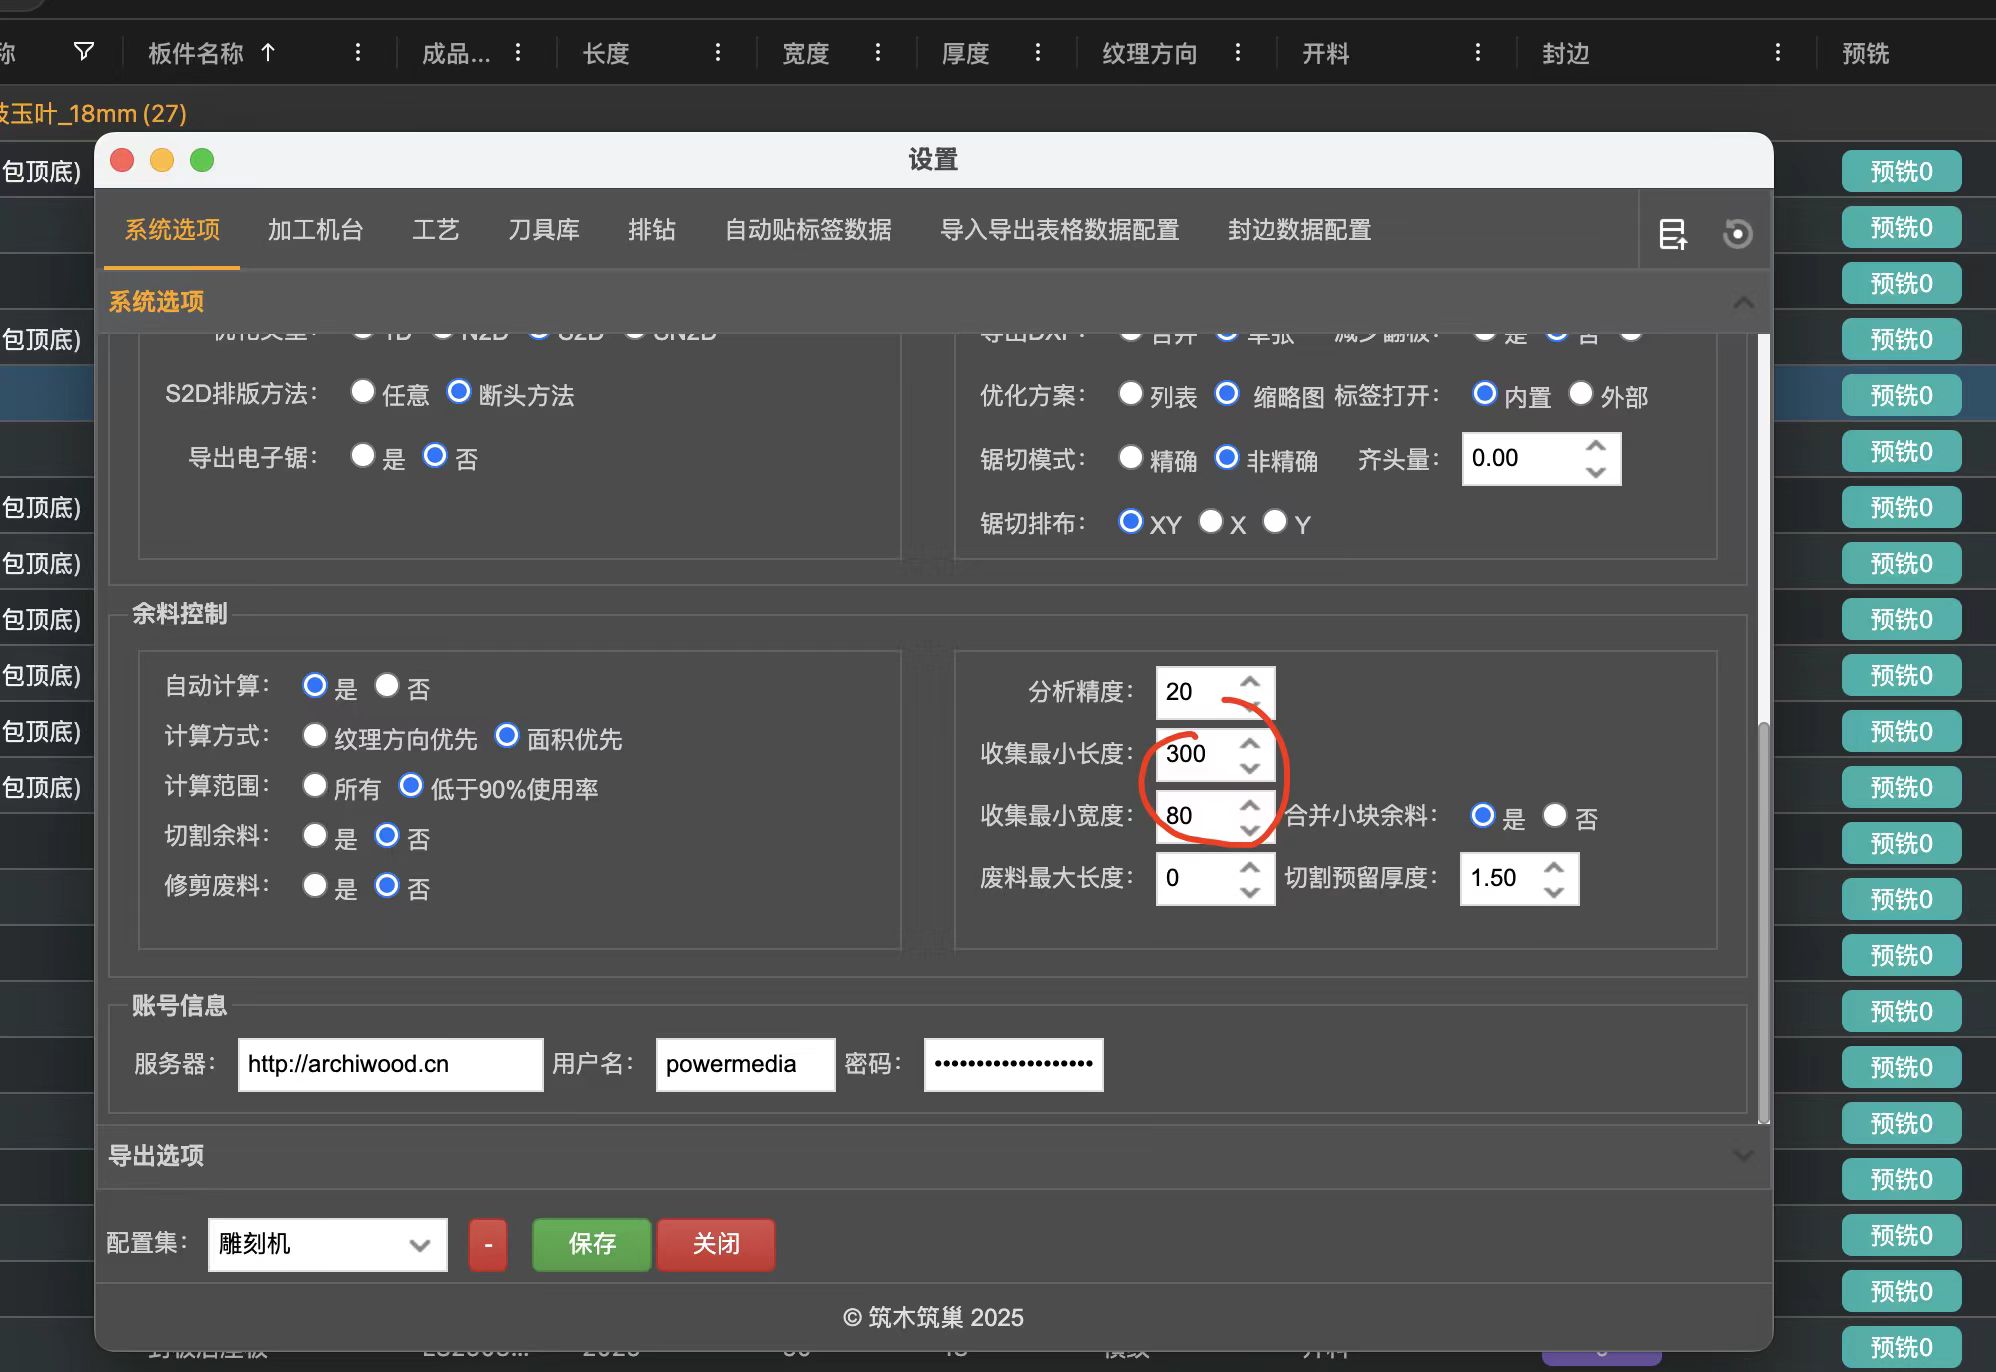Viewport: 1996px width, 1372px height.
Task: Open the column menu beside 长度
Action: [x=717, y=53]
